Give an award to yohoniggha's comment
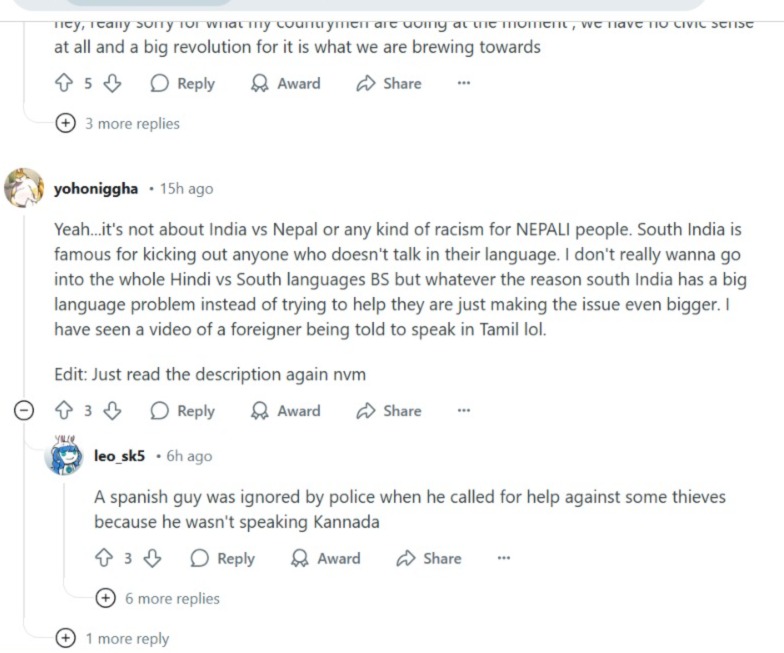Image resolution: width=784 pixels, height=653 pixels. coord(286,411)
